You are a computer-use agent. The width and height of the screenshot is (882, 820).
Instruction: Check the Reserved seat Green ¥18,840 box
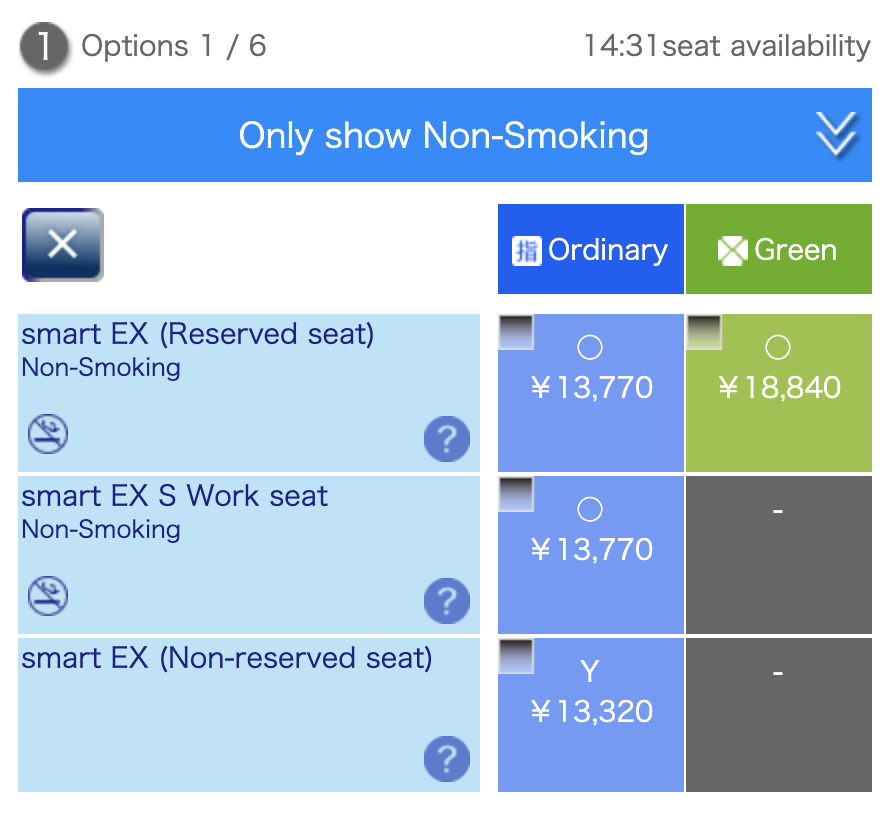[704, 332]
